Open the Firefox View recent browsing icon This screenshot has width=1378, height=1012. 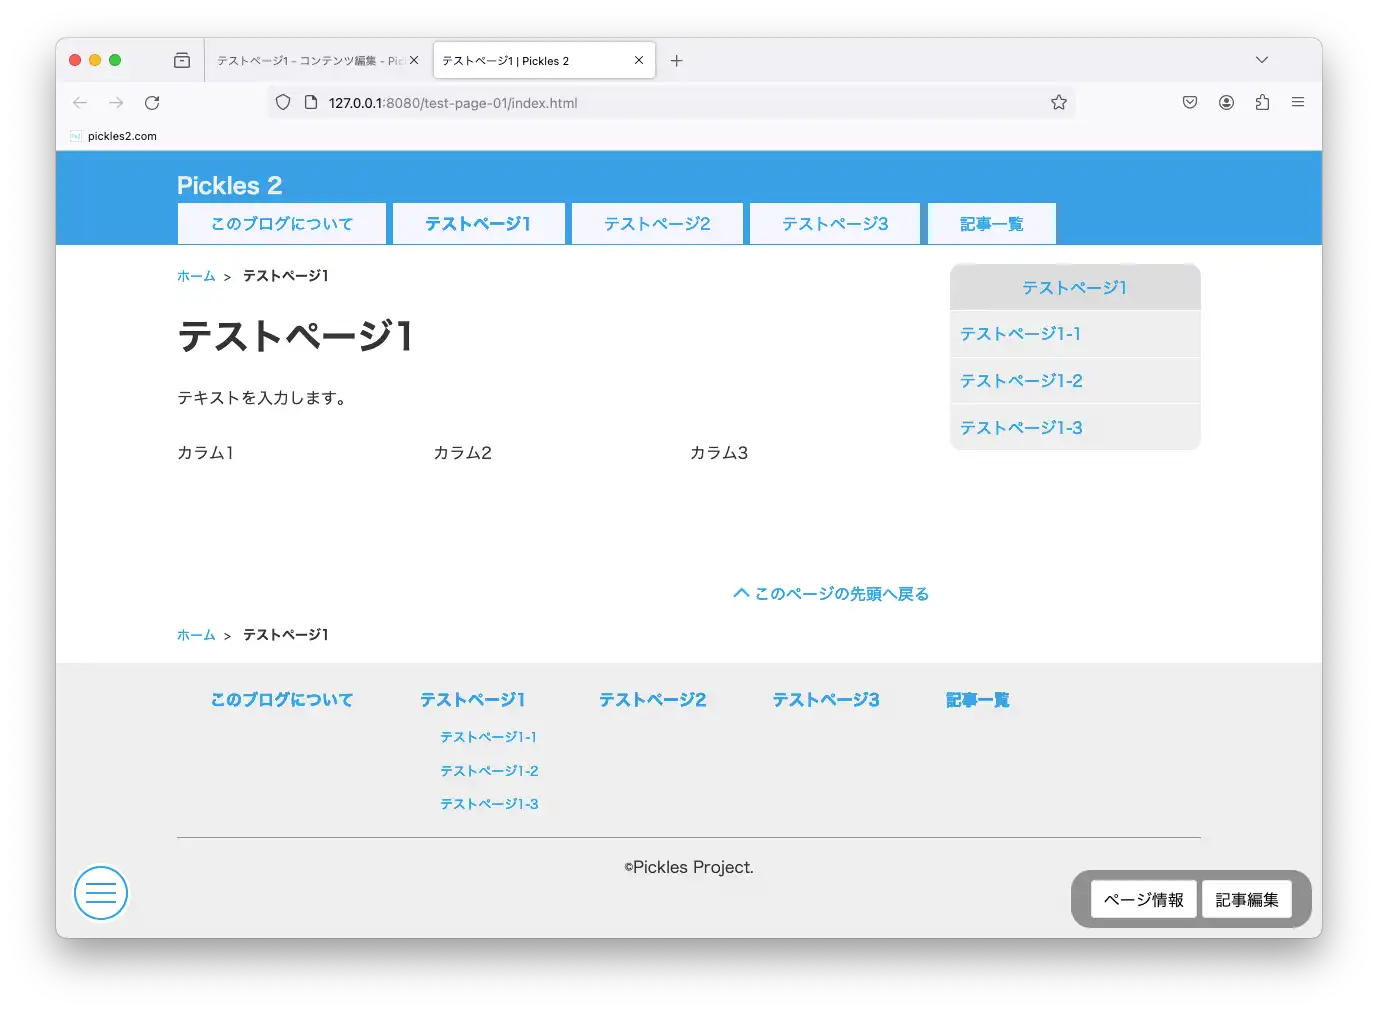tap(182, 61)
